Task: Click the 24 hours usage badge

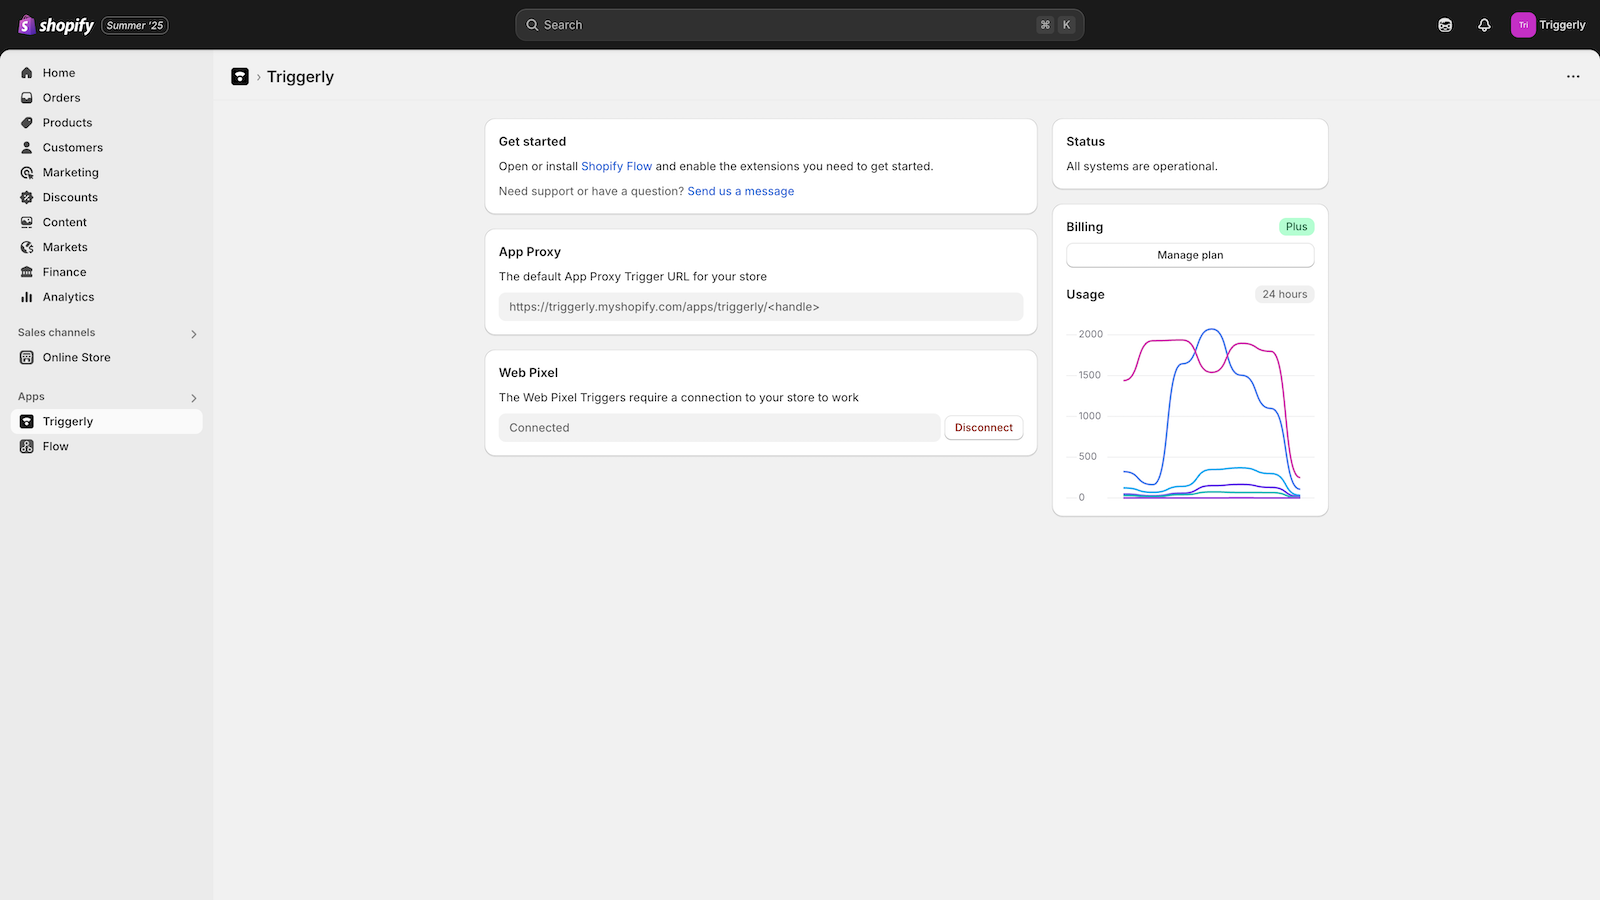Action: click(1285, 294)
